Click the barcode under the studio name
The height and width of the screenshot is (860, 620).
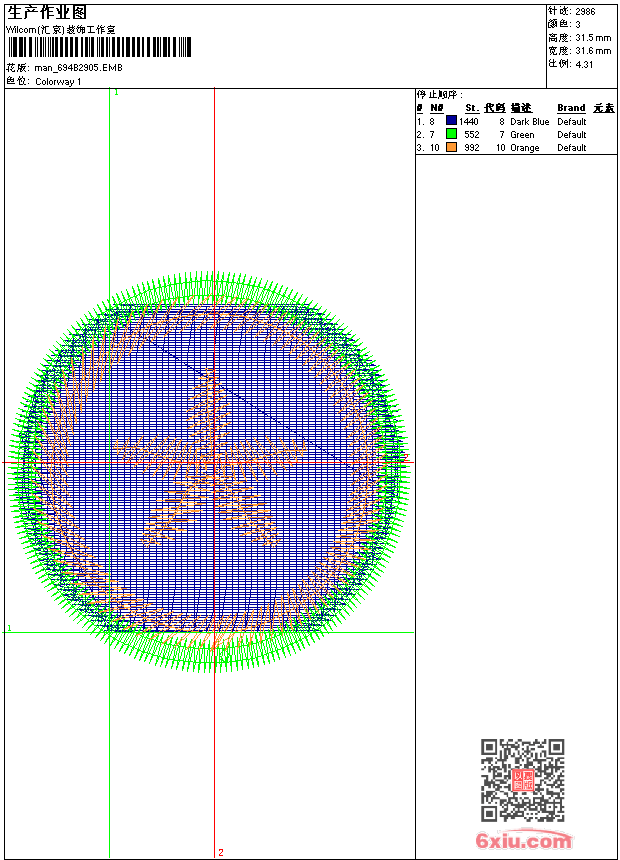pyautogui.click(x=99, y=47)
